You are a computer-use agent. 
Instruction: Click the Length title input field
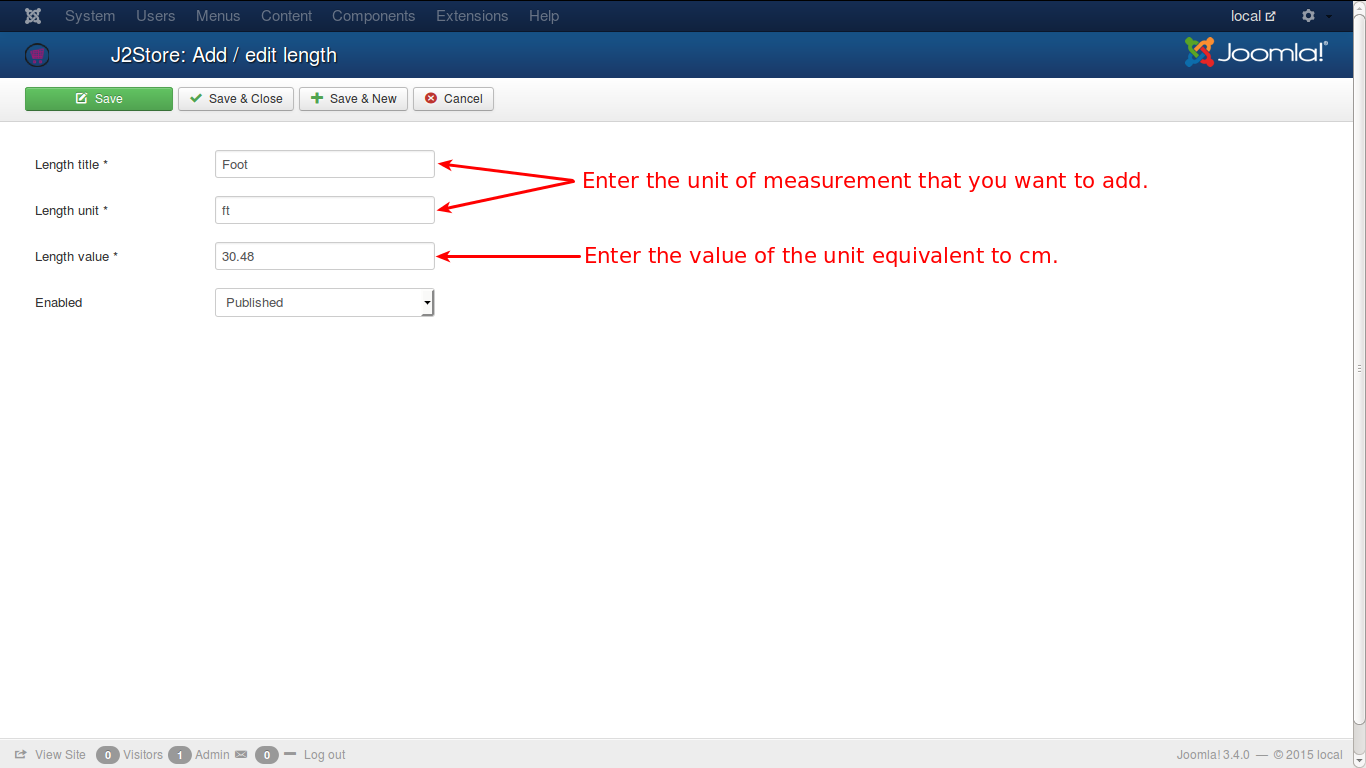tap(324, 164)
